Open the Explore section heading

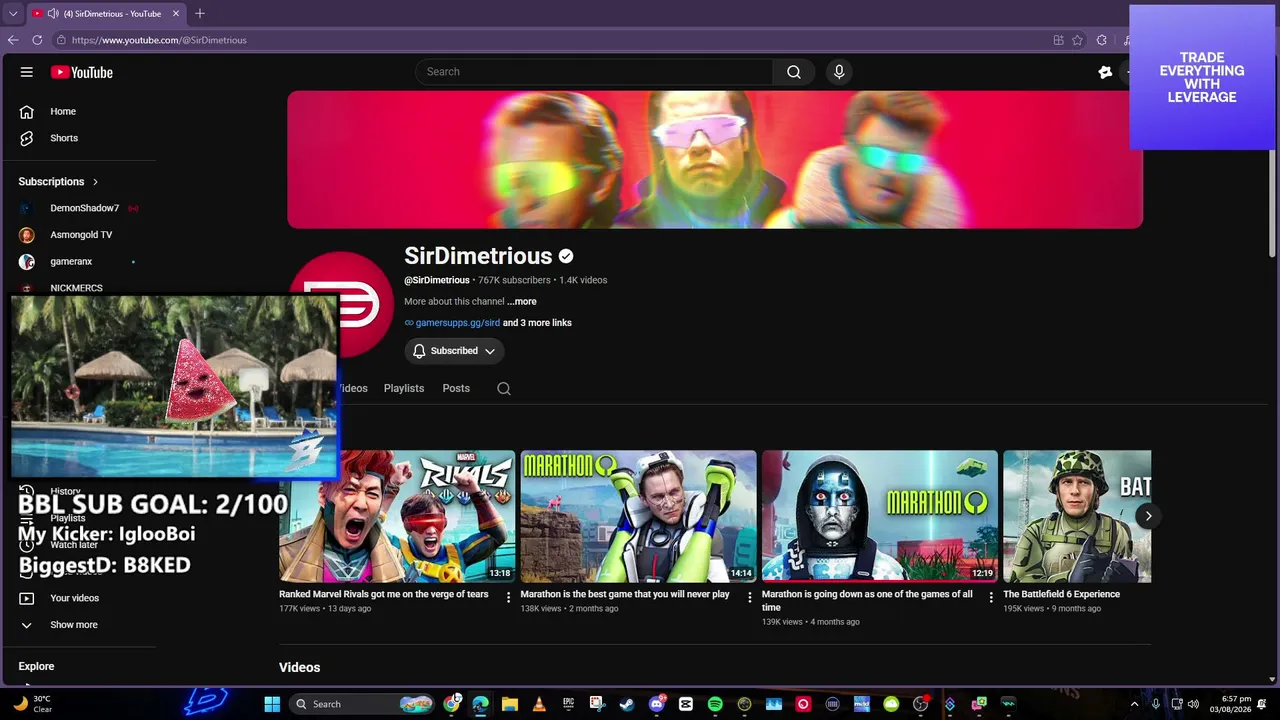tap(36, 666)
